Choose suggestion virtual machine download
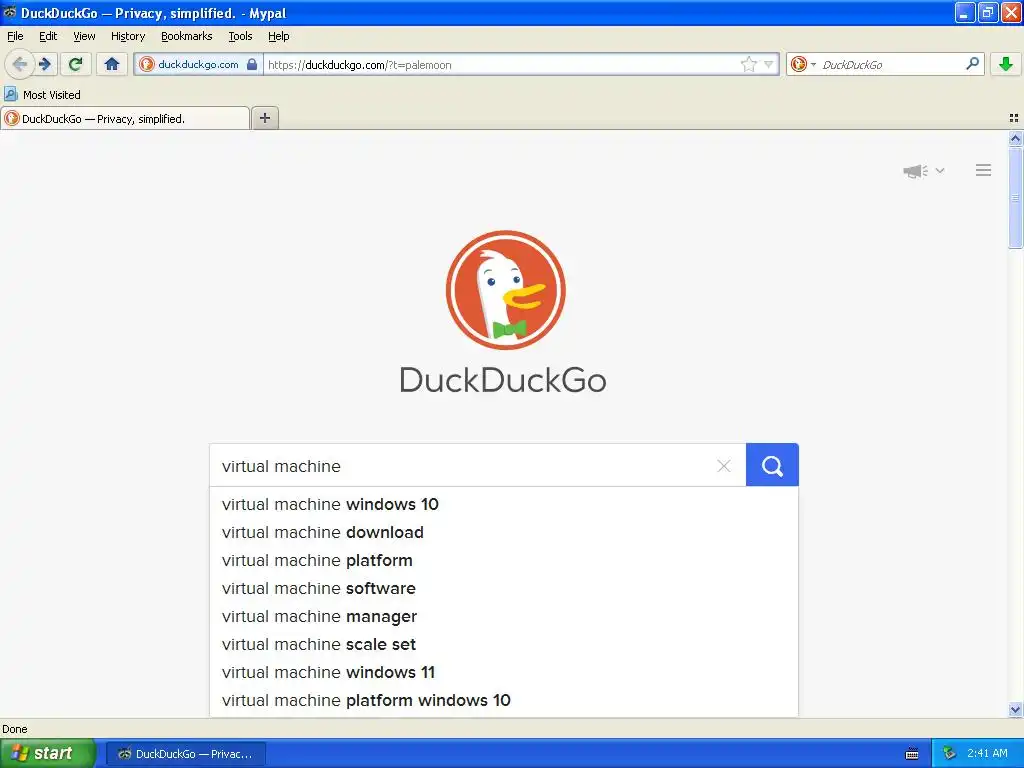1024x768 pixels. (x=504, y=532)
